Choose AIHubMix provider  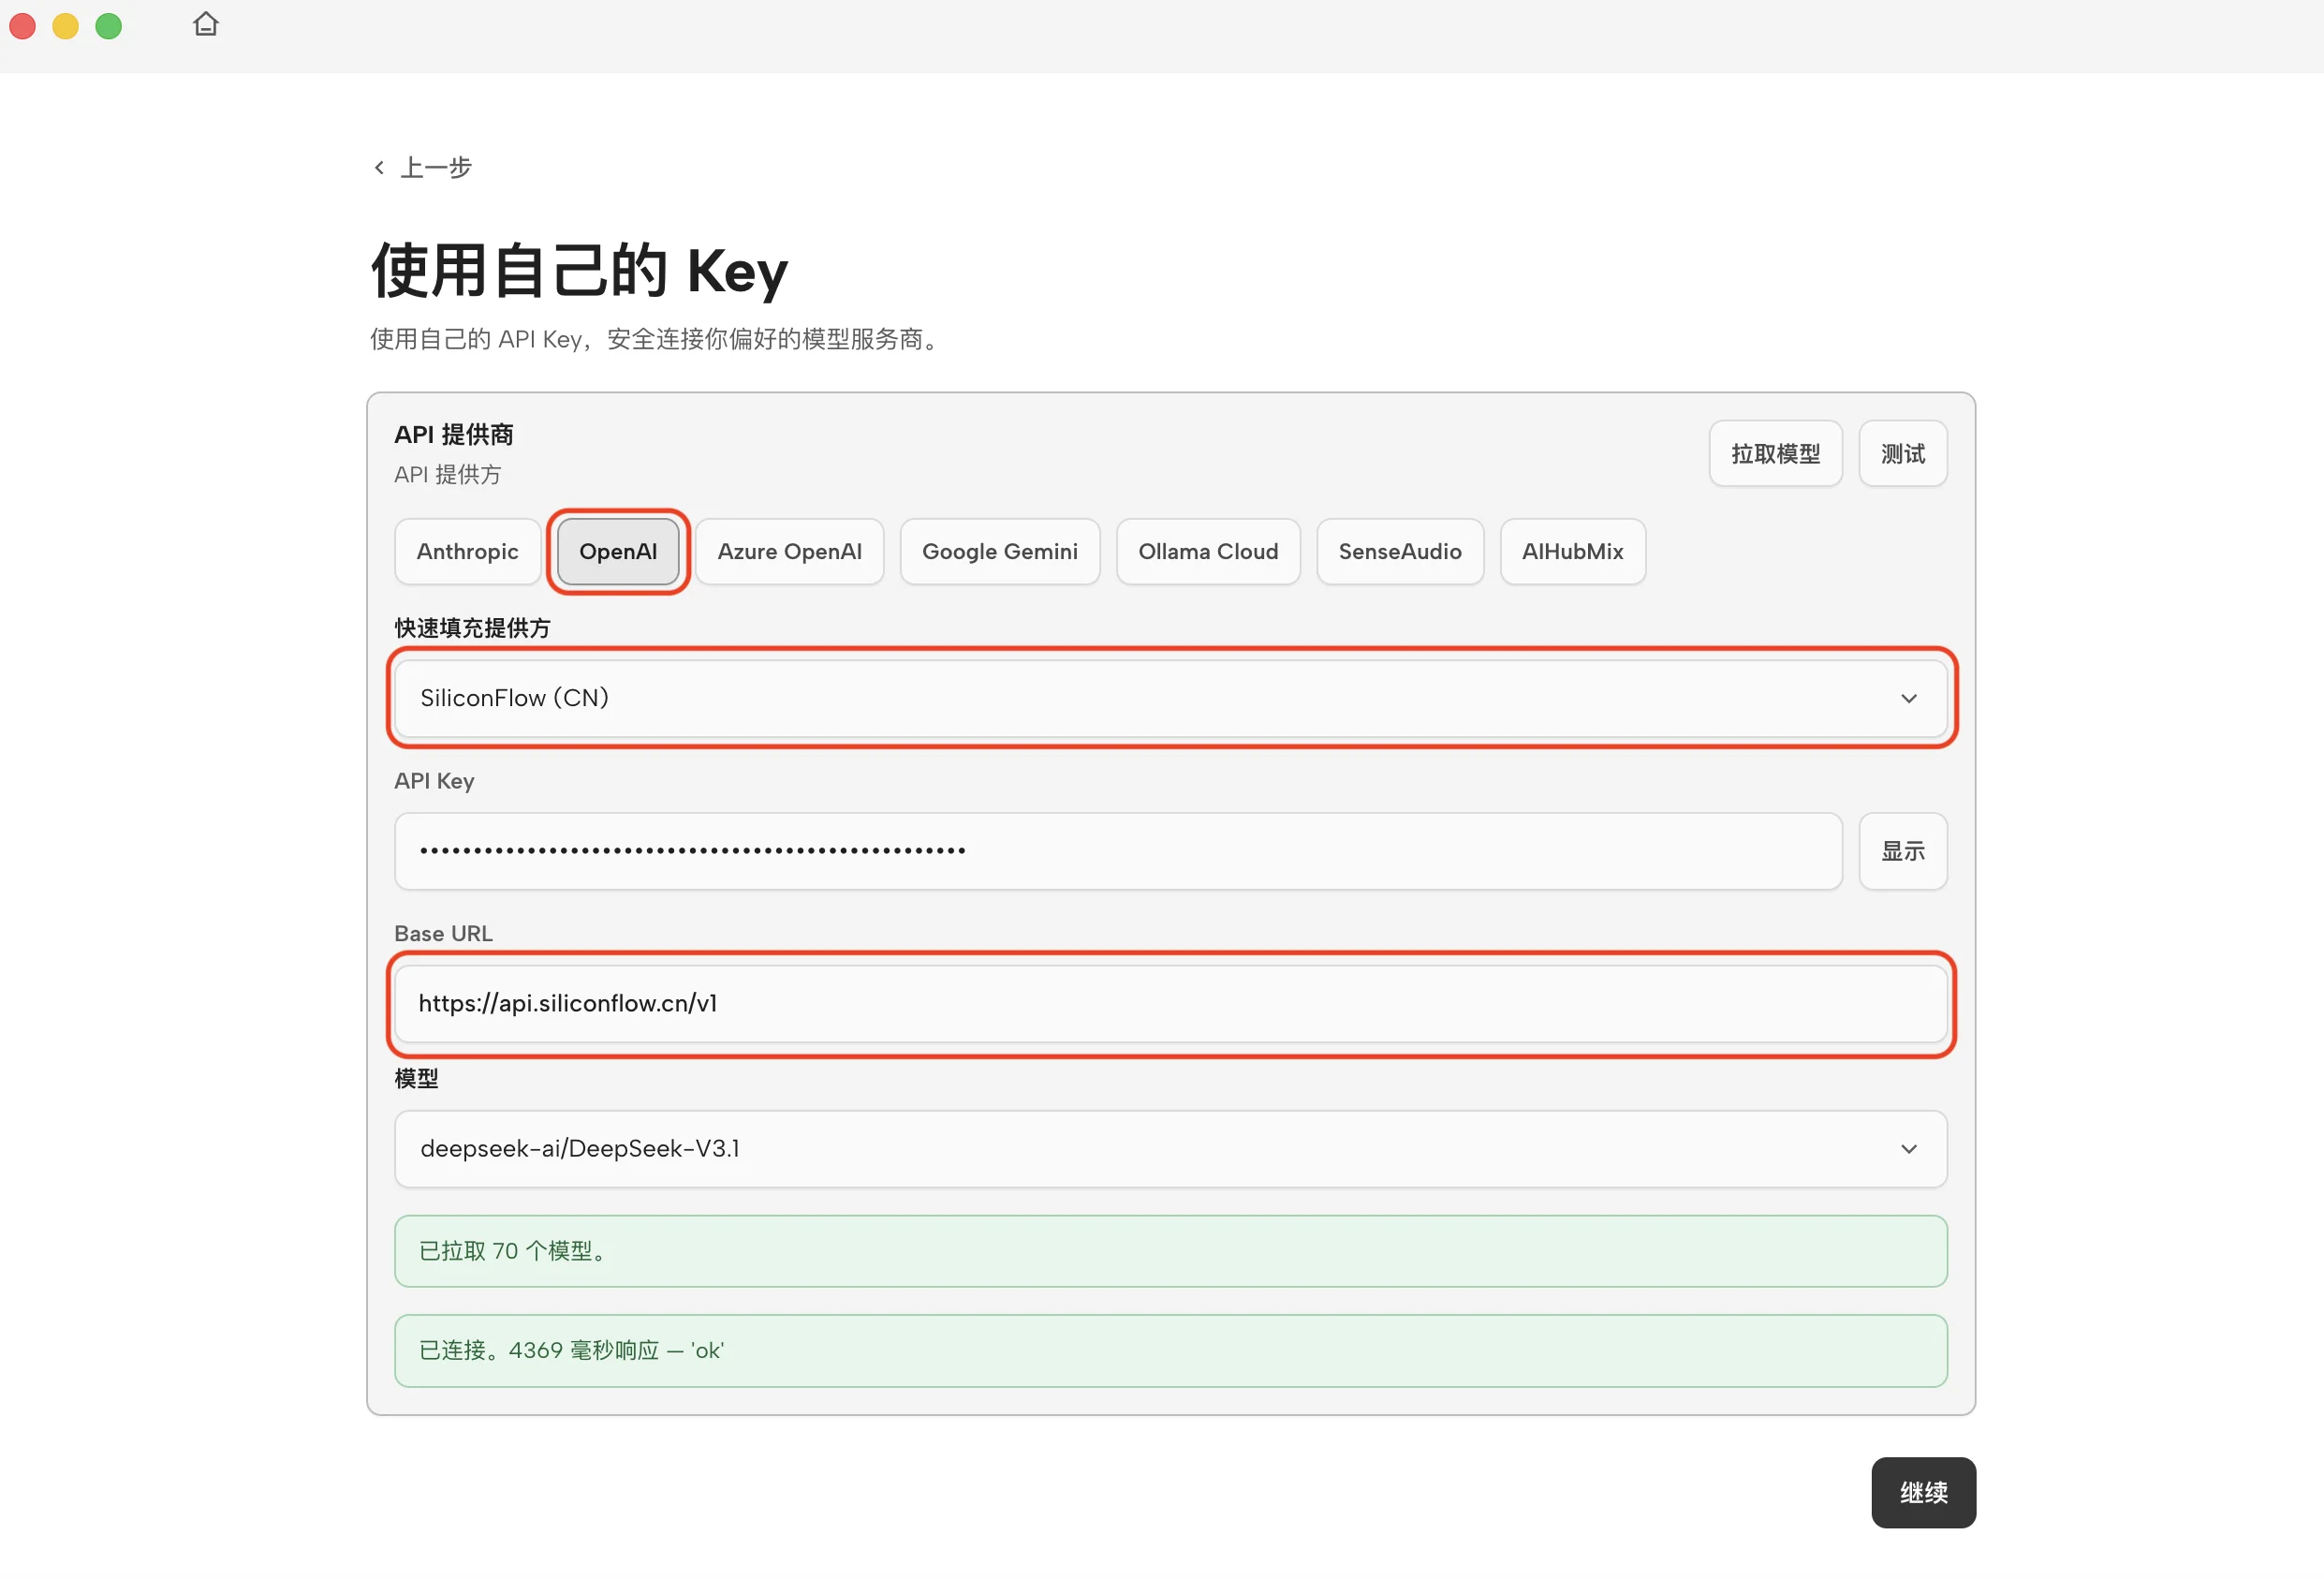[x=1572, y=551]
